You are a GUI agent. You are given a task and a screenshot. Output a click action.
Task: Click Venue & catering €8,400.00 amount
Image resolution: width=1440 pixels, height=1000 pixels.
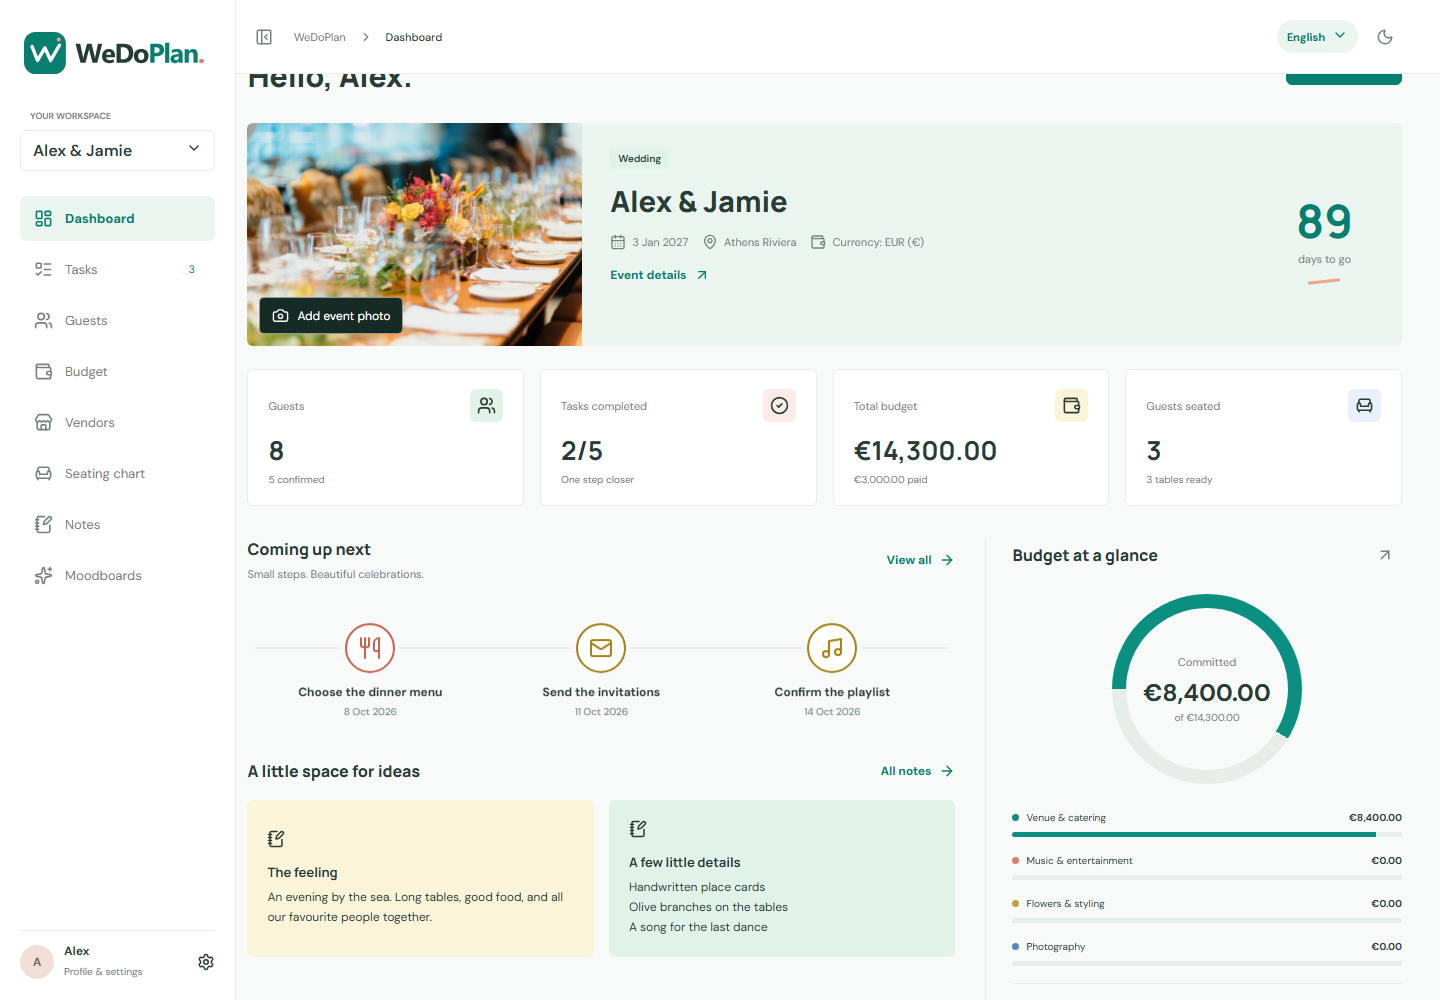coord(1375,818)
